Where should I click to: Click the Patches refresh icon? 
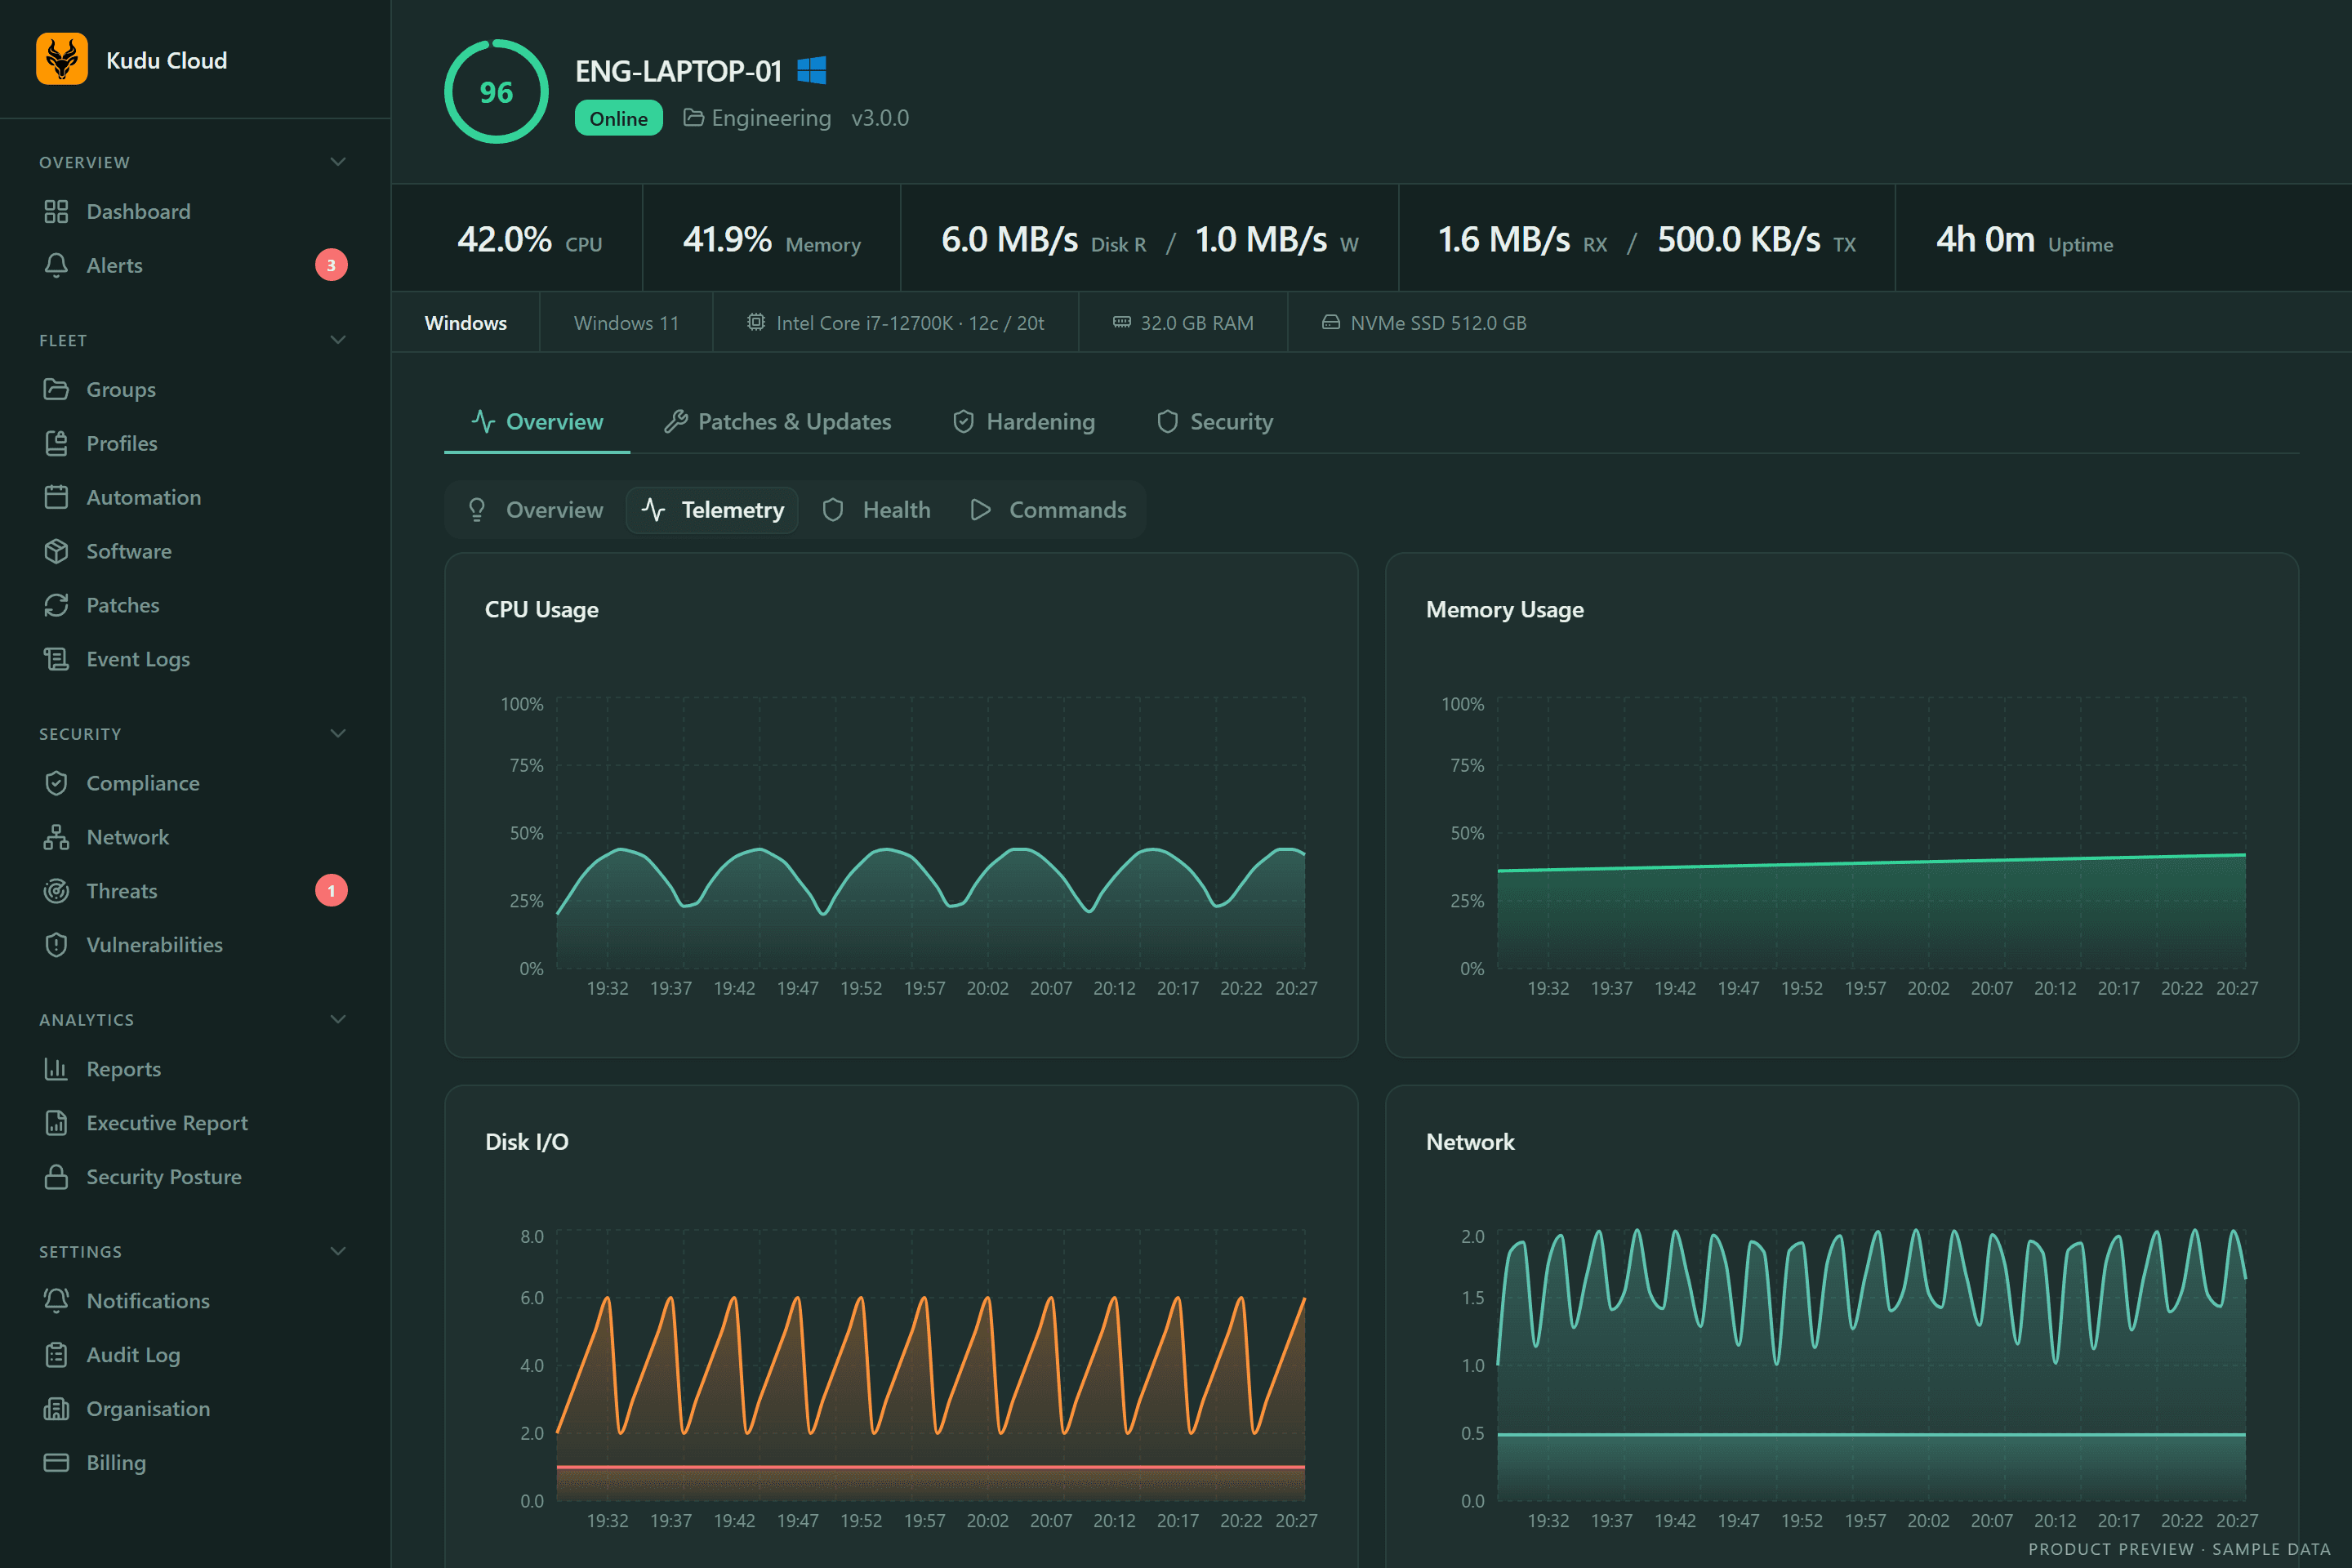(x=56, y=605)
